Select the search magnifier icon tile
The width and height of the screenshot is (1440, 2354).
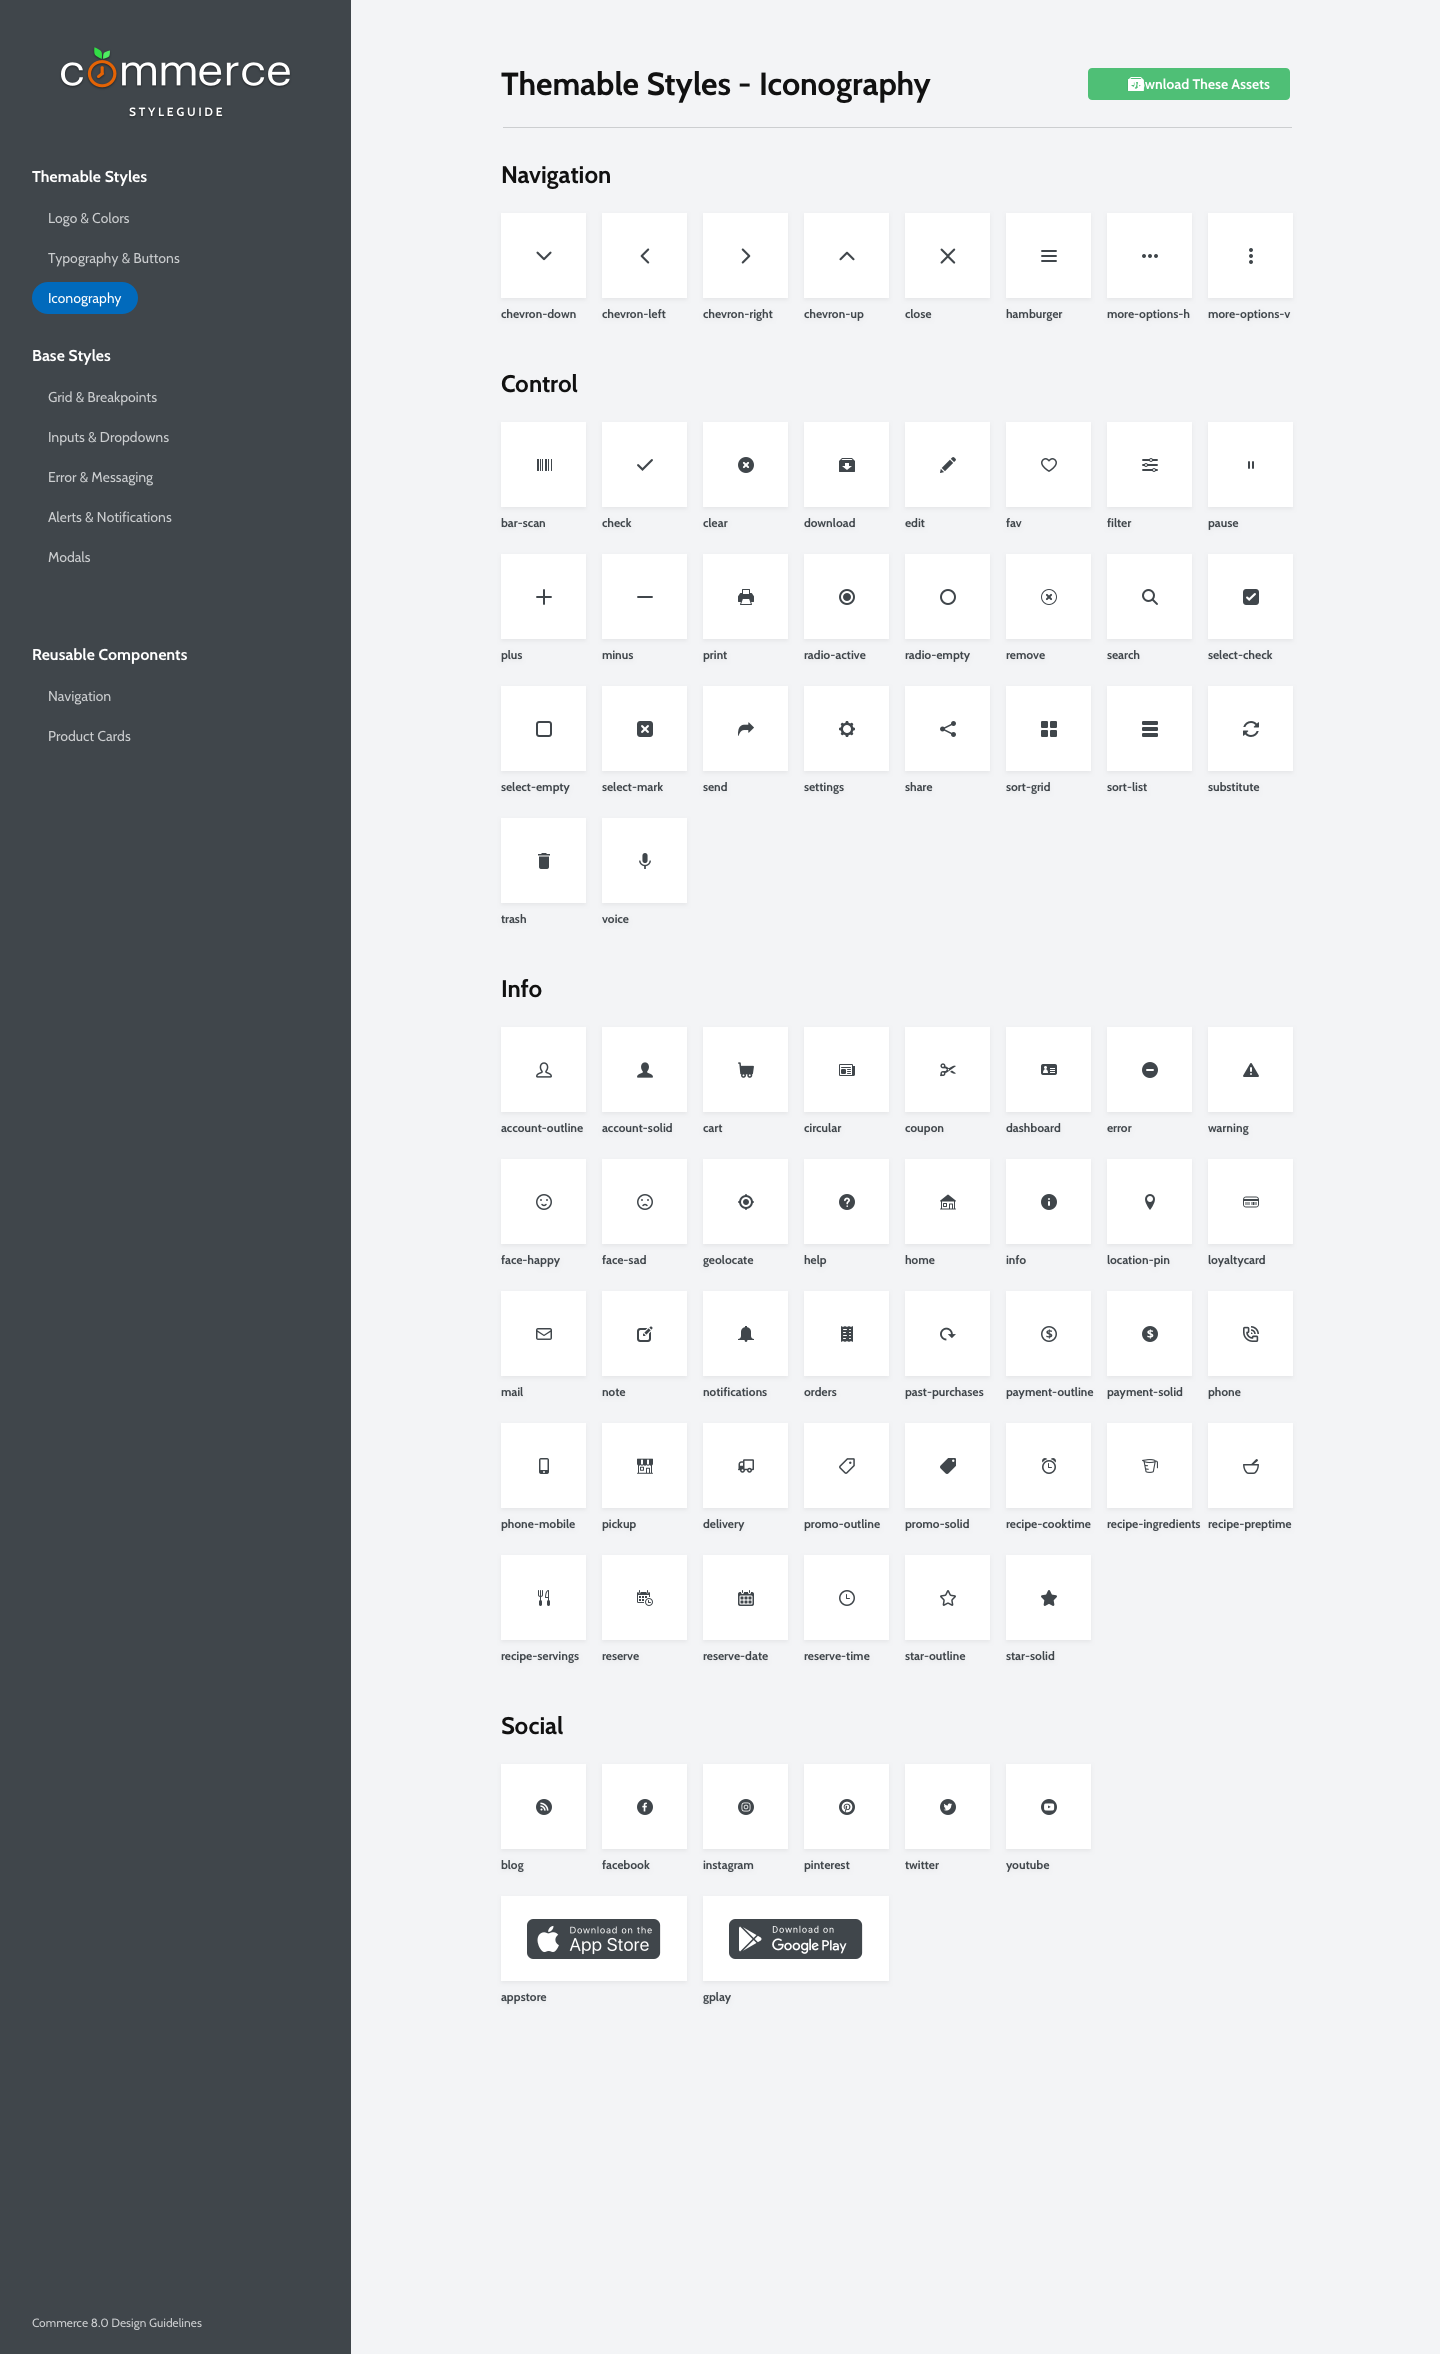click(x=1150, y=597)
